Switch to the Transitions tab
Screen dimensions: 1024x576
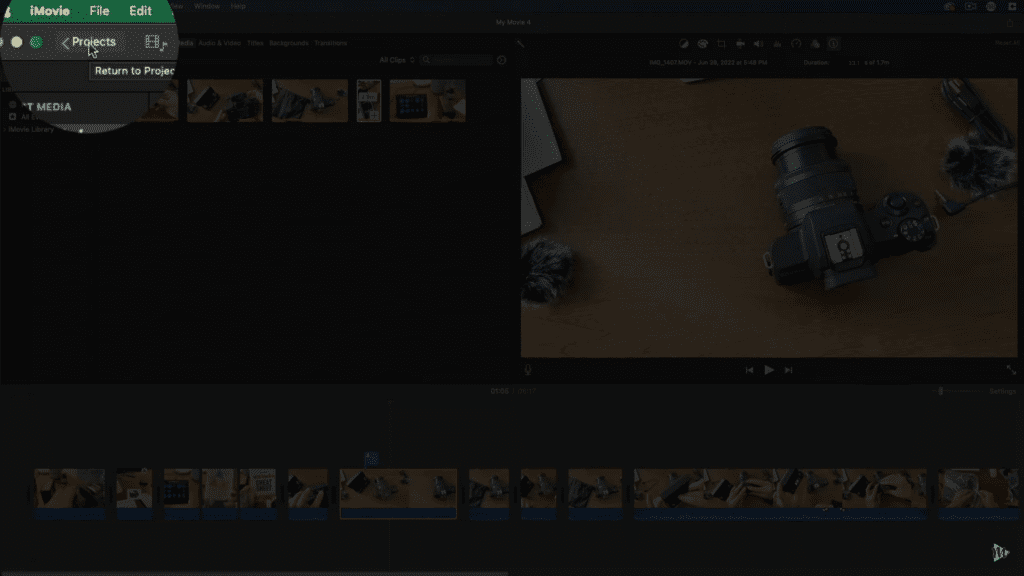[330, 43]
